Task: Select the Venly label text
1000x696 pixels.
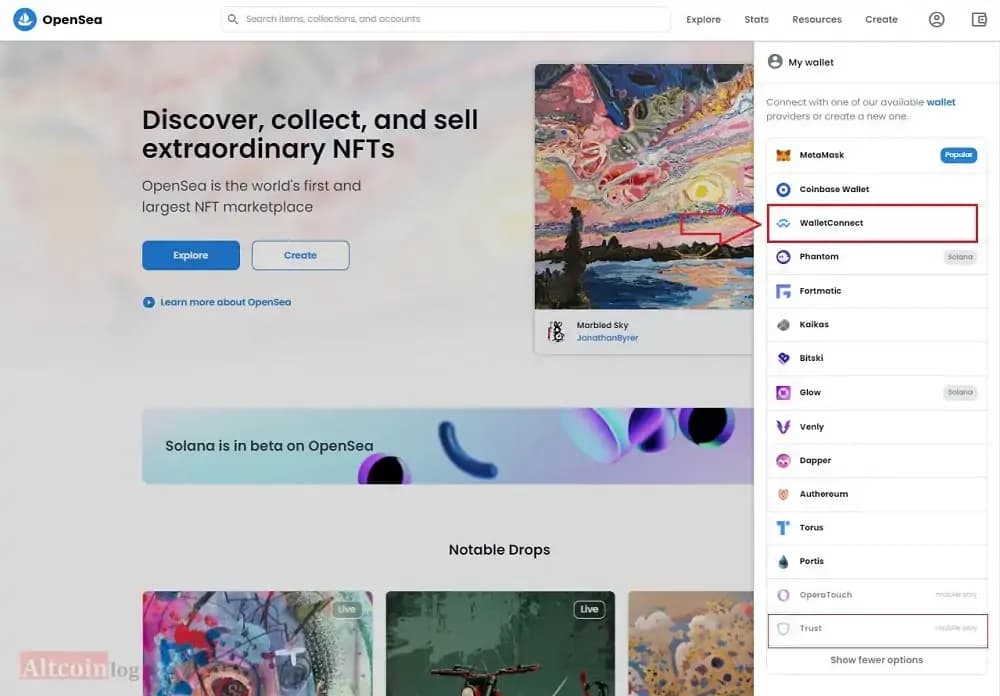Action: tap(811, 427)
